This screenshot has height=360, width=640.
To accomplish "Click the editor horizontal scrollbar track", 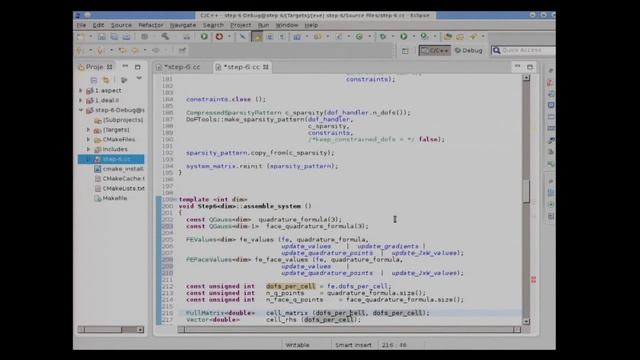I will coord(349,329).
